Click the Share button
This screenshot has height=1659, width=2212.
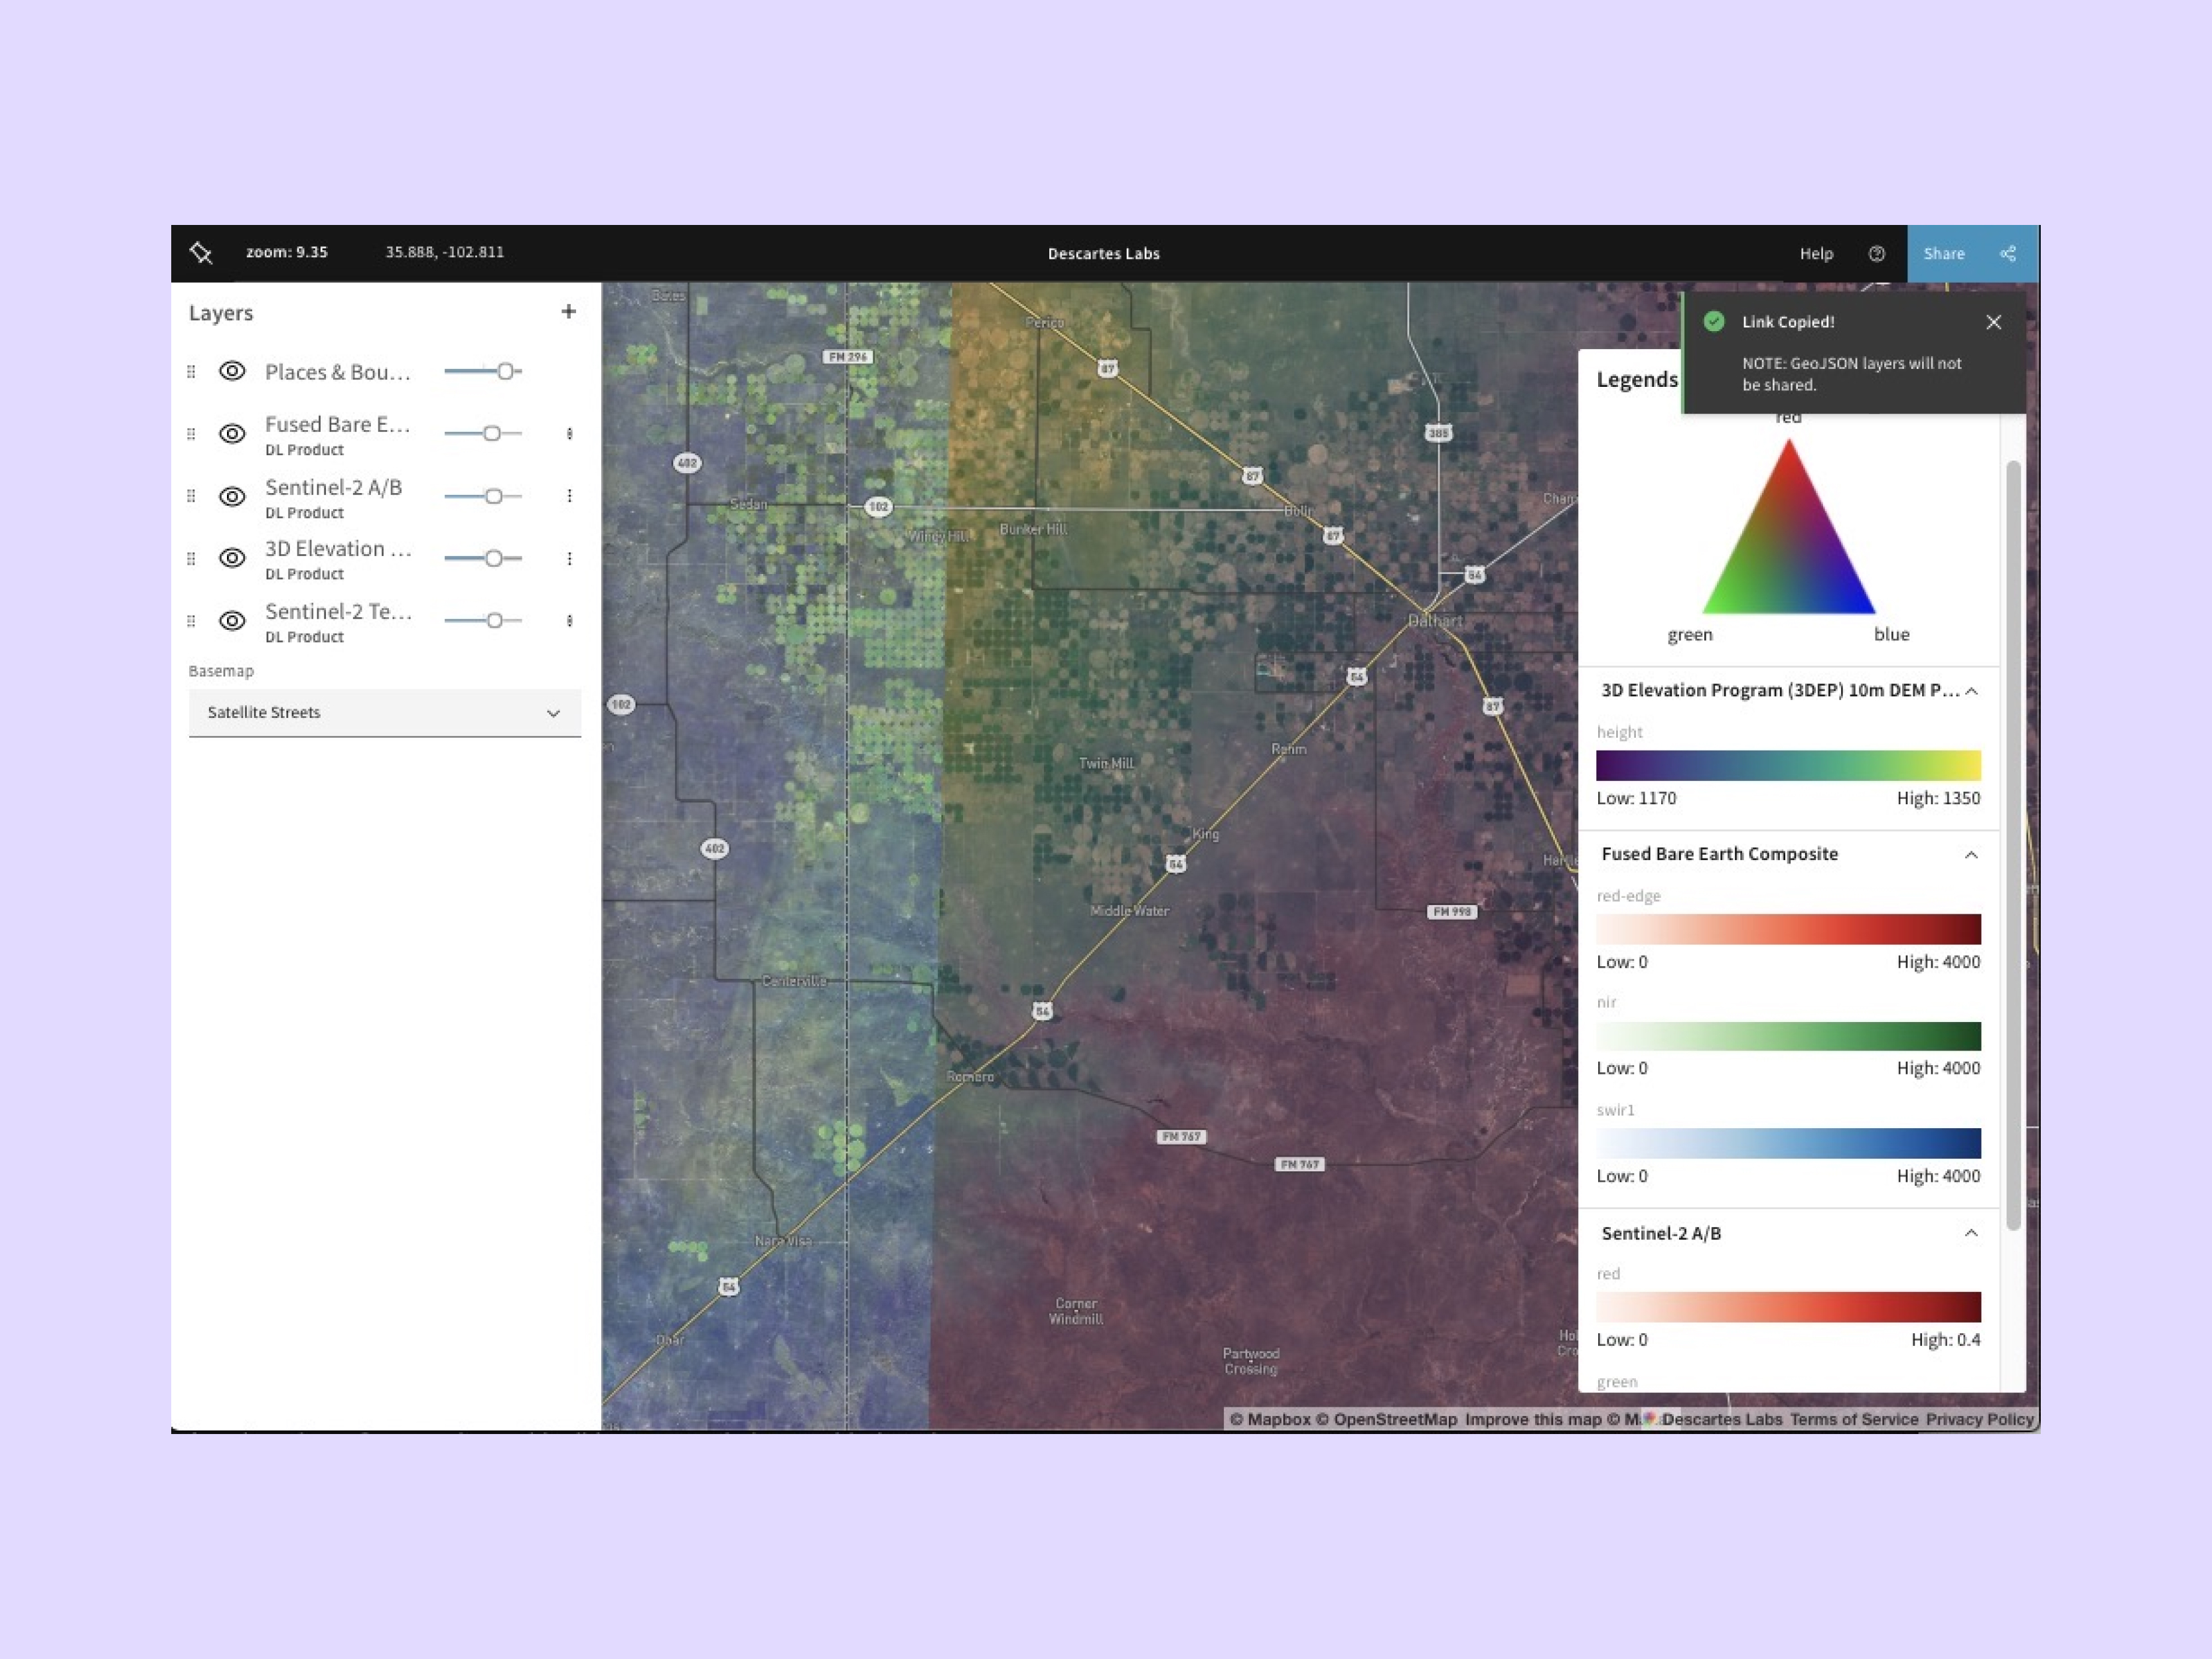coord(1943,253)
